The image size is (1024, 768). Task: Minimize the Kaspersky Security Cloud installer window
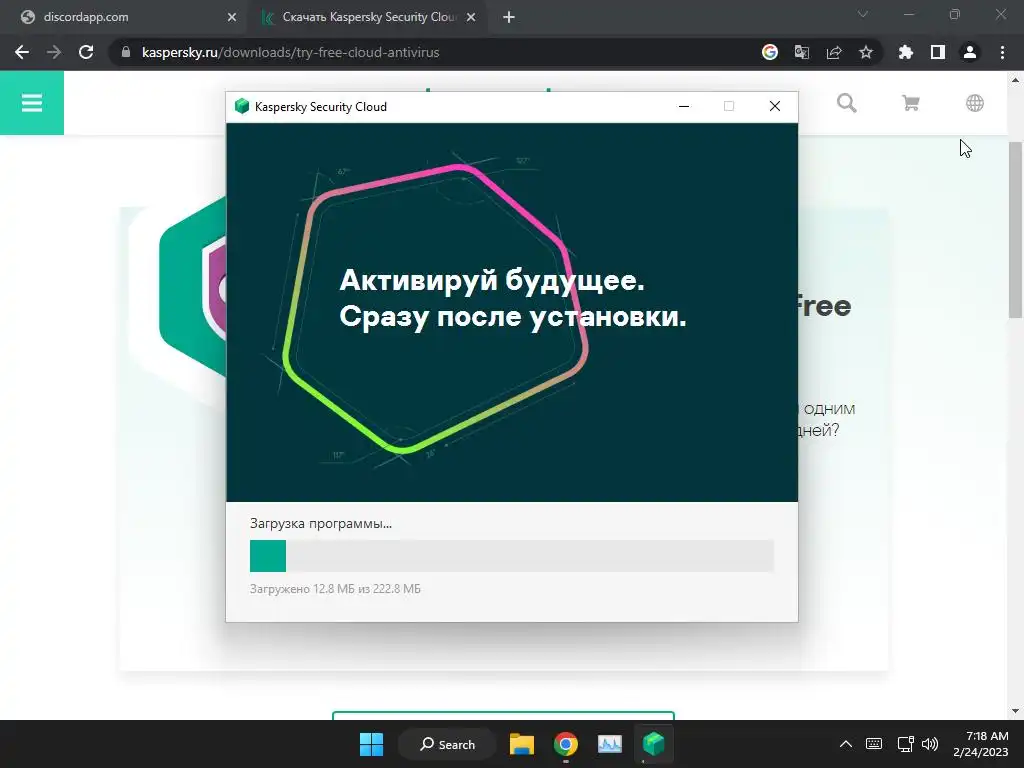pos(684,106)
